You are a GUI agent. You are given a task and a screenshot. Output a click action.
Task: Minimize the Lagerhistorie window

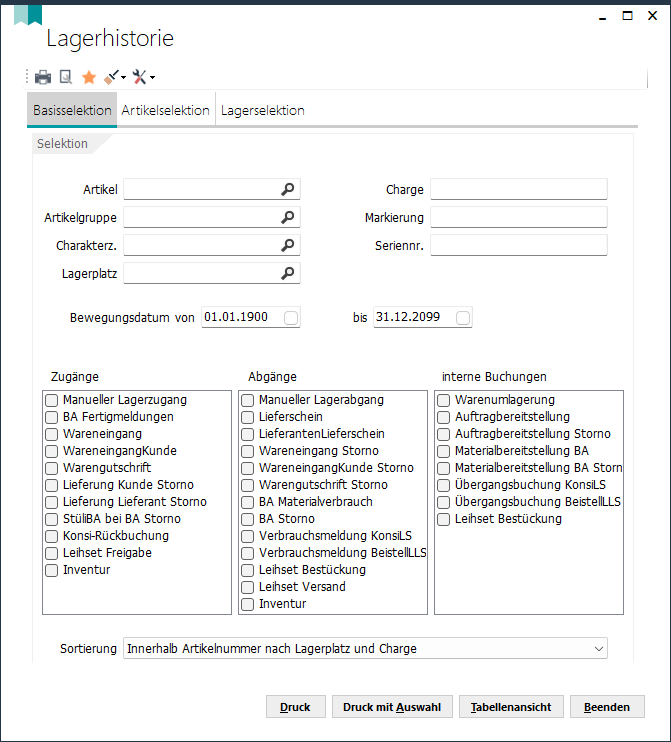coord(602,17)
